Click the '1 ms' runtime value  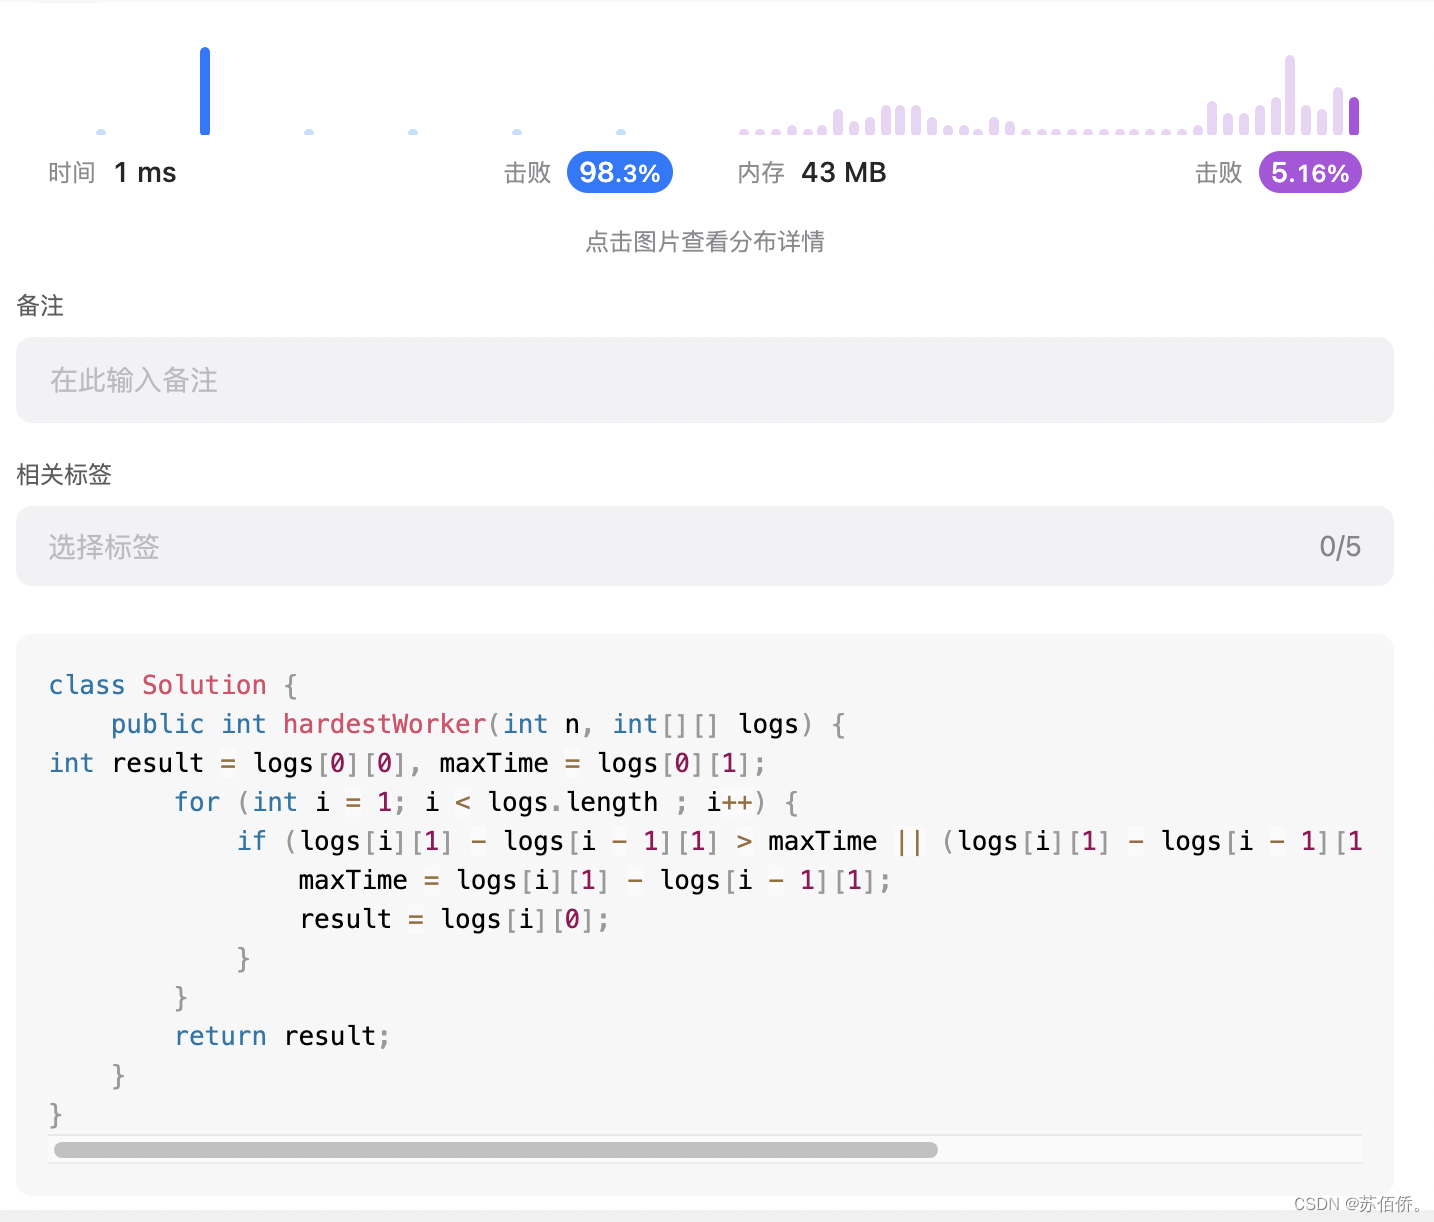(145, 173)
